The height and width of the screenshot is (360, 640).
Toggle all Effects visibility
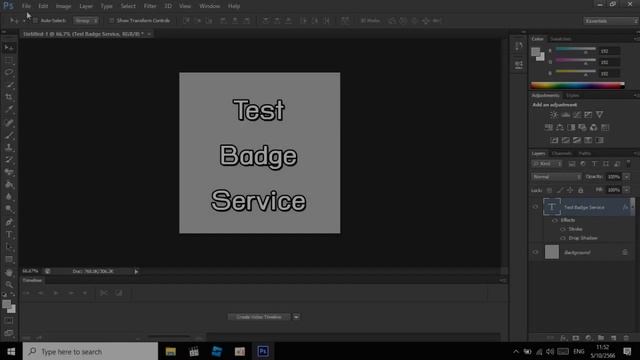point(555,220)
